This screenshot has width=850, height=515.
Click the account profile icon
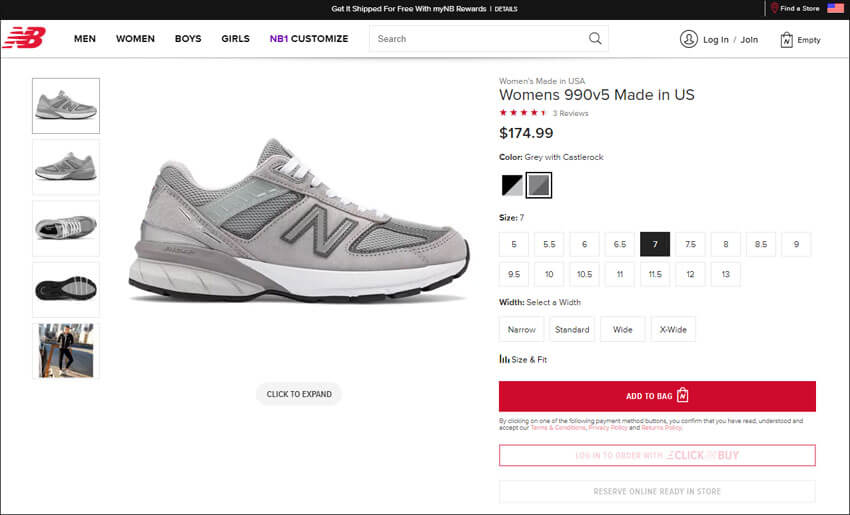pos(688,39)
